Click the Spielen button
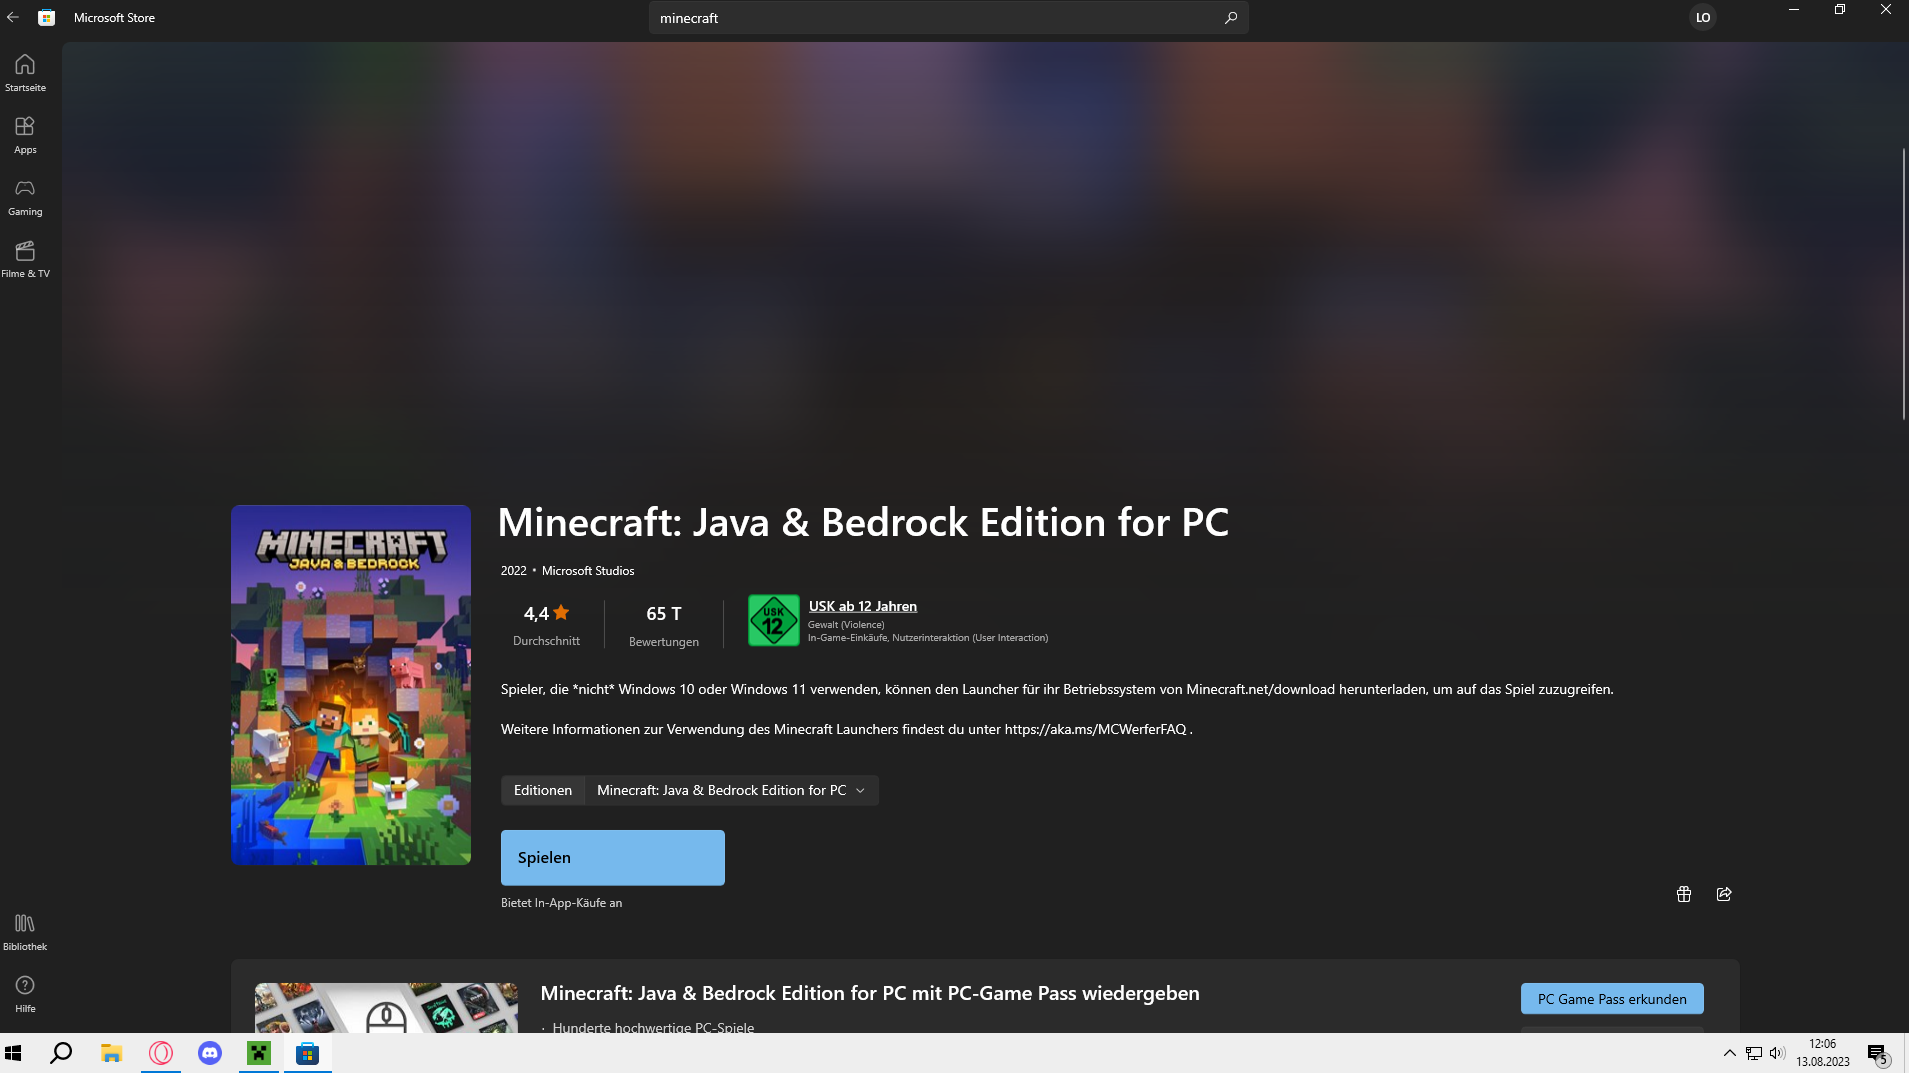Screen dimensions: 1909x1073 613,858
